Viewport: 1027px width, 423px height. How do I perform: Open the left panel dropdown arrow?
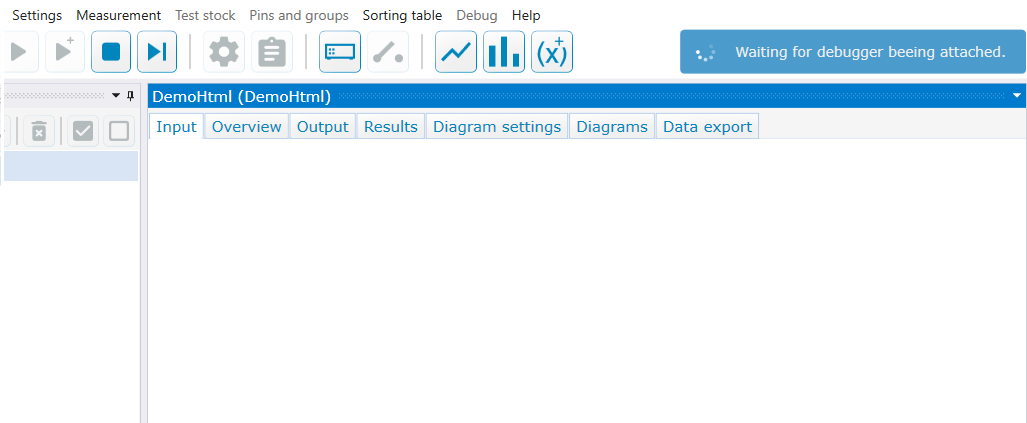tap(117, 96)
